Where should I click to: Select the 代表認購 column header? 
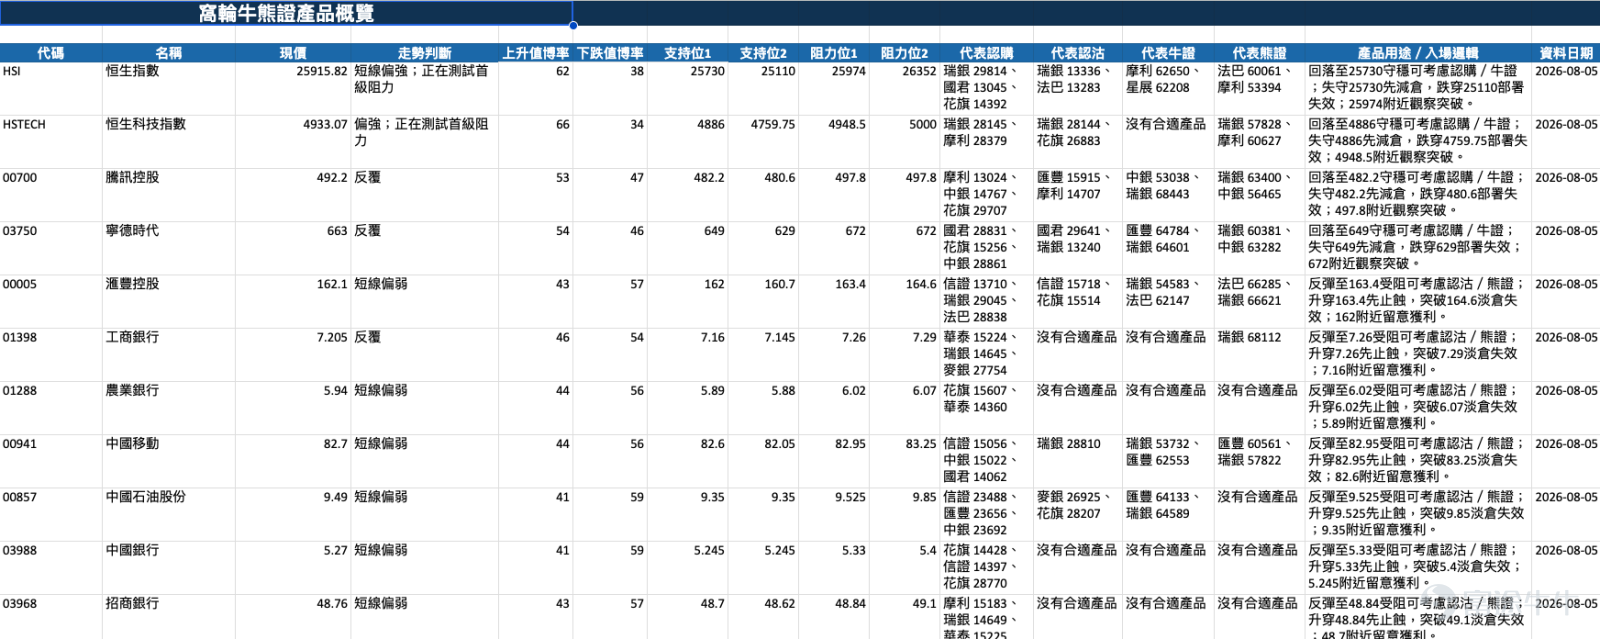click(x=987, y=53)
